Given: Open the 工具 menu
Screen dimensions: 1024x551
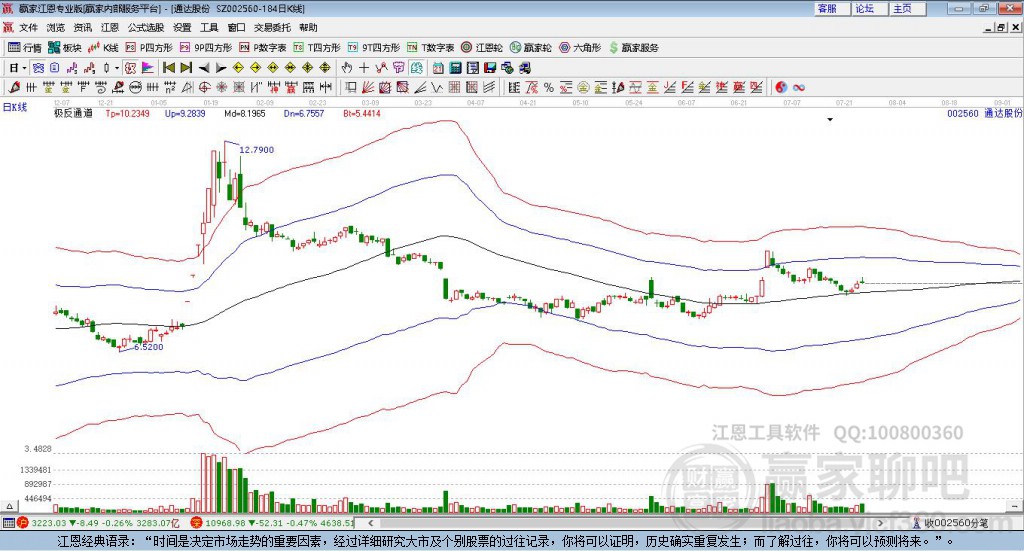Looking at the screenshot, I should click(209, 27).
